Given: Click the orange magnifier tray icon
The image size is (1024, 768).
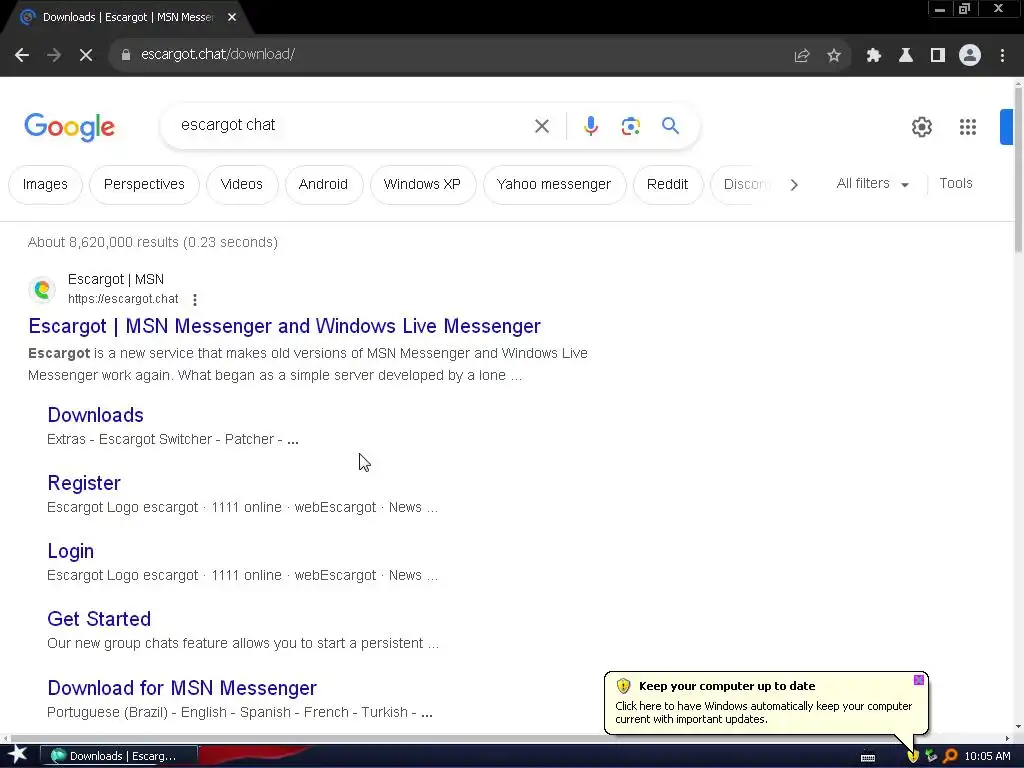Looking at the screenshot, I should pyautogui.click(x=950, y=756).
